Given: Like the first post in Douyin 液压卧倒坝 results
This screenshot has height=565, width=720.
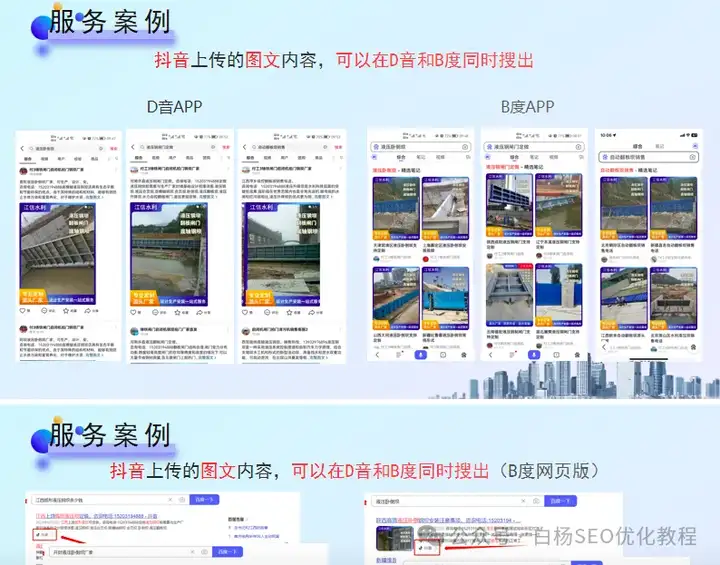Looking at the screenshot, I should click(22, 311).
